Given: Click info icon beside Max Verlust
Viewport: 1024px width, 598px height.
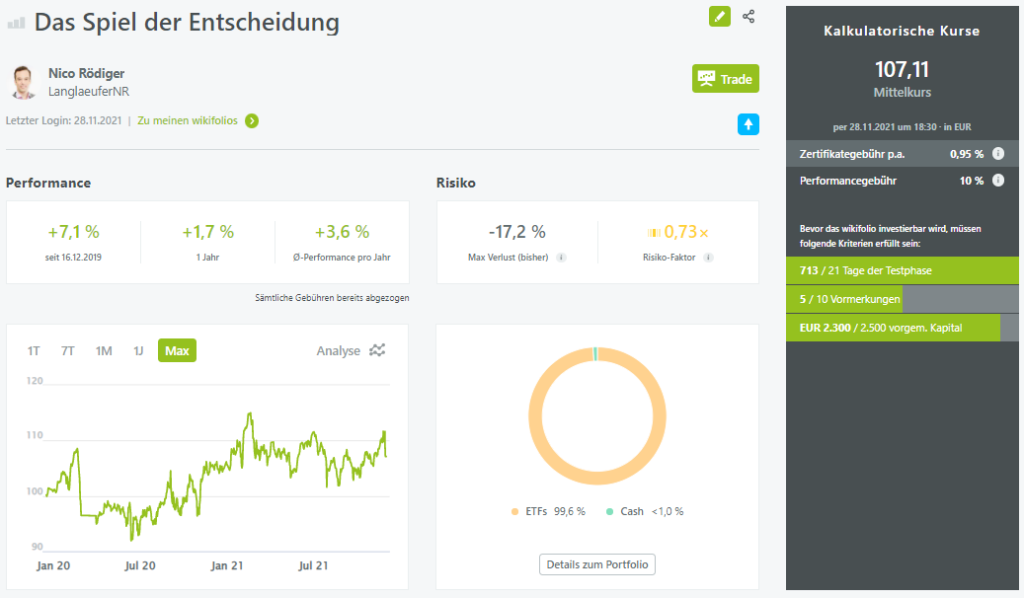Looking at the screenshot, I should click(x=561, y=257).
